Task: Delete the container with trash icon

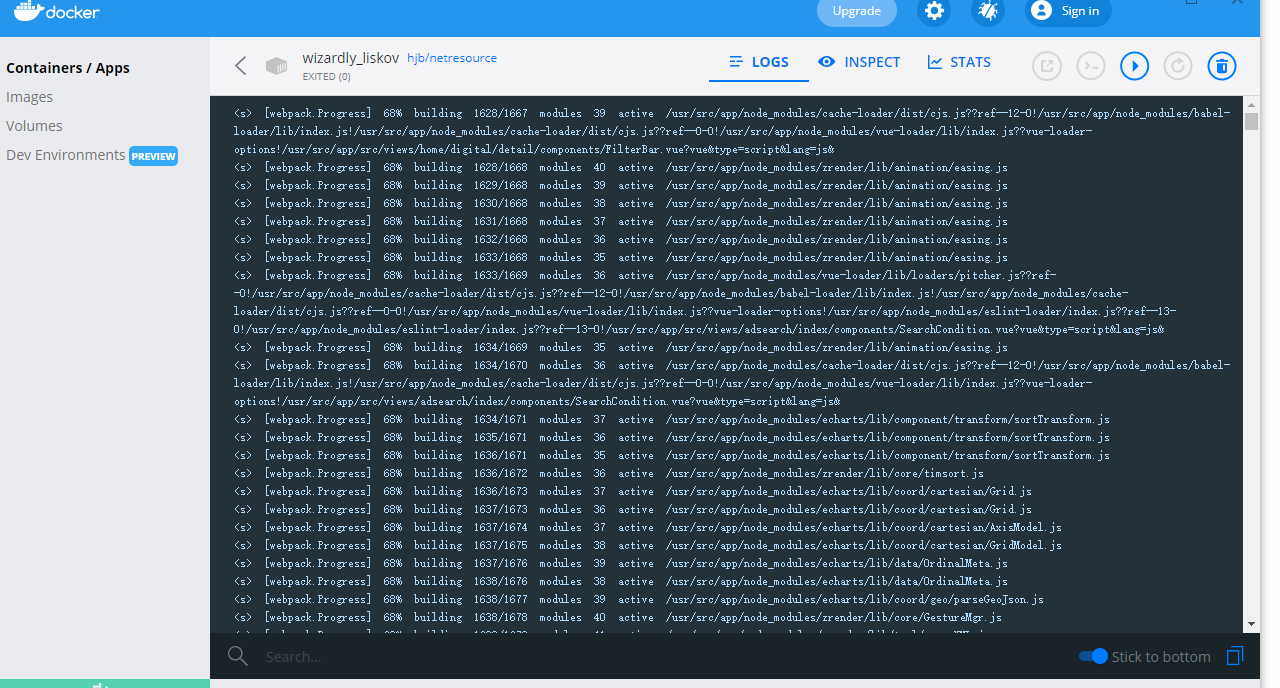Action: (x=1221, y=66)
